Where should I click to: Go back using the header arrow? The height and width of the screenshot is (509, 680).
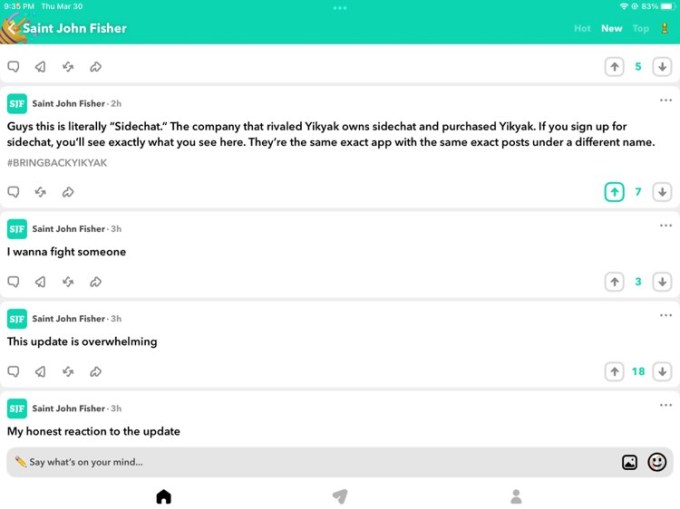click(x=12, y=29)
